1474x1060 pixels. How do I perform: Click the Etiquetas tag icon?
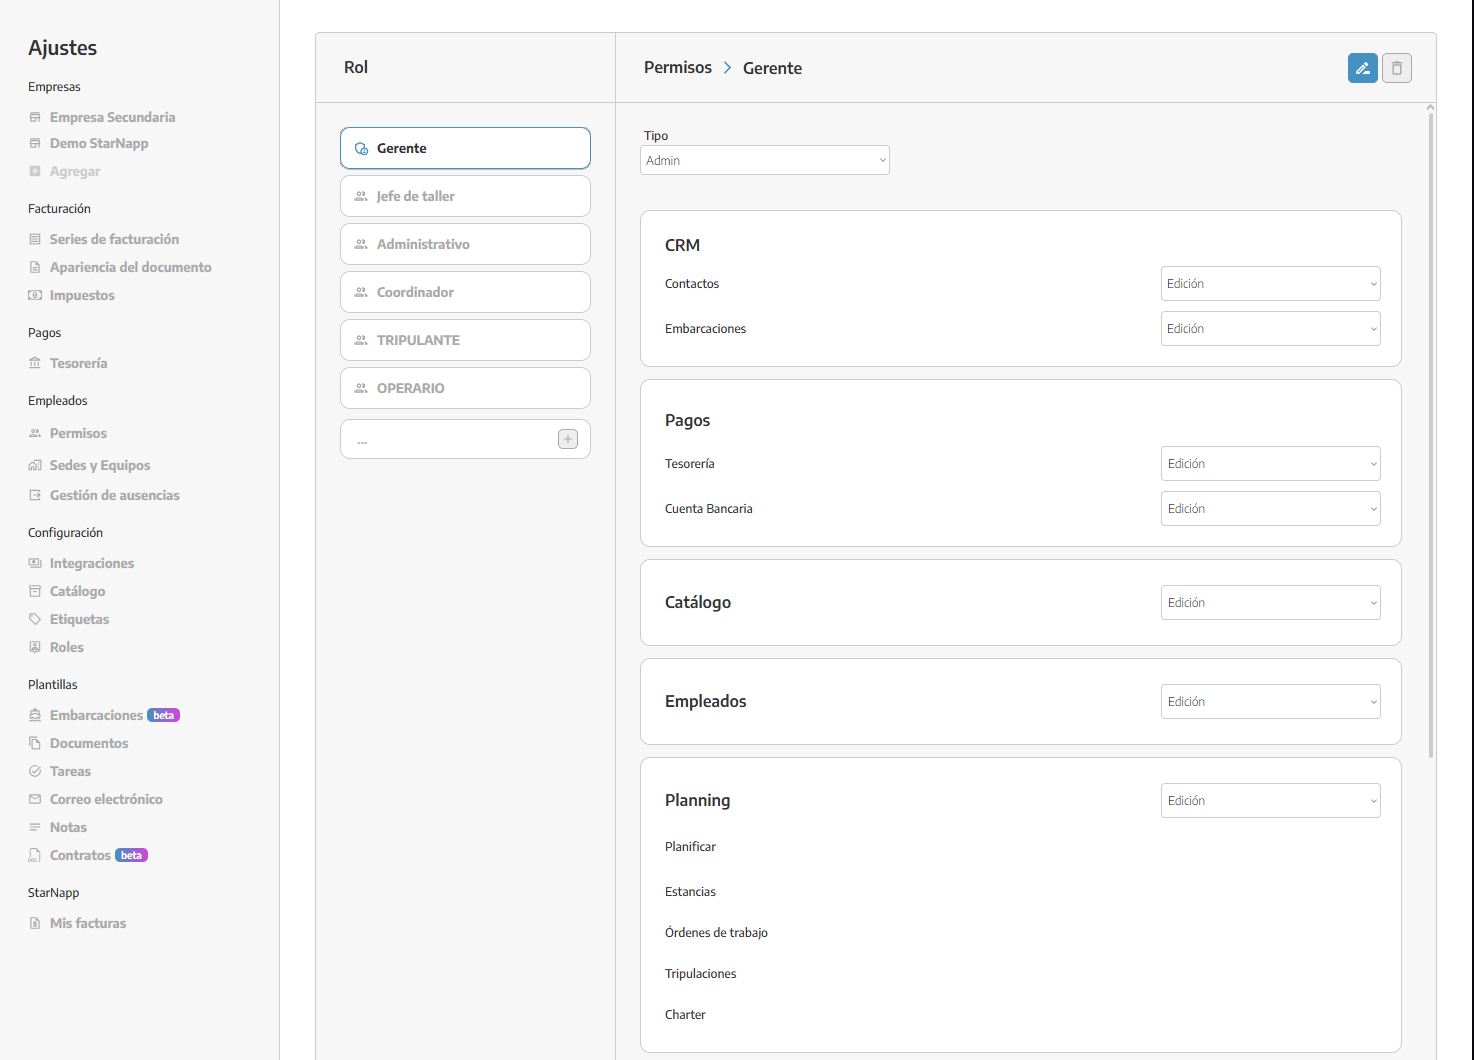[35, 619]
